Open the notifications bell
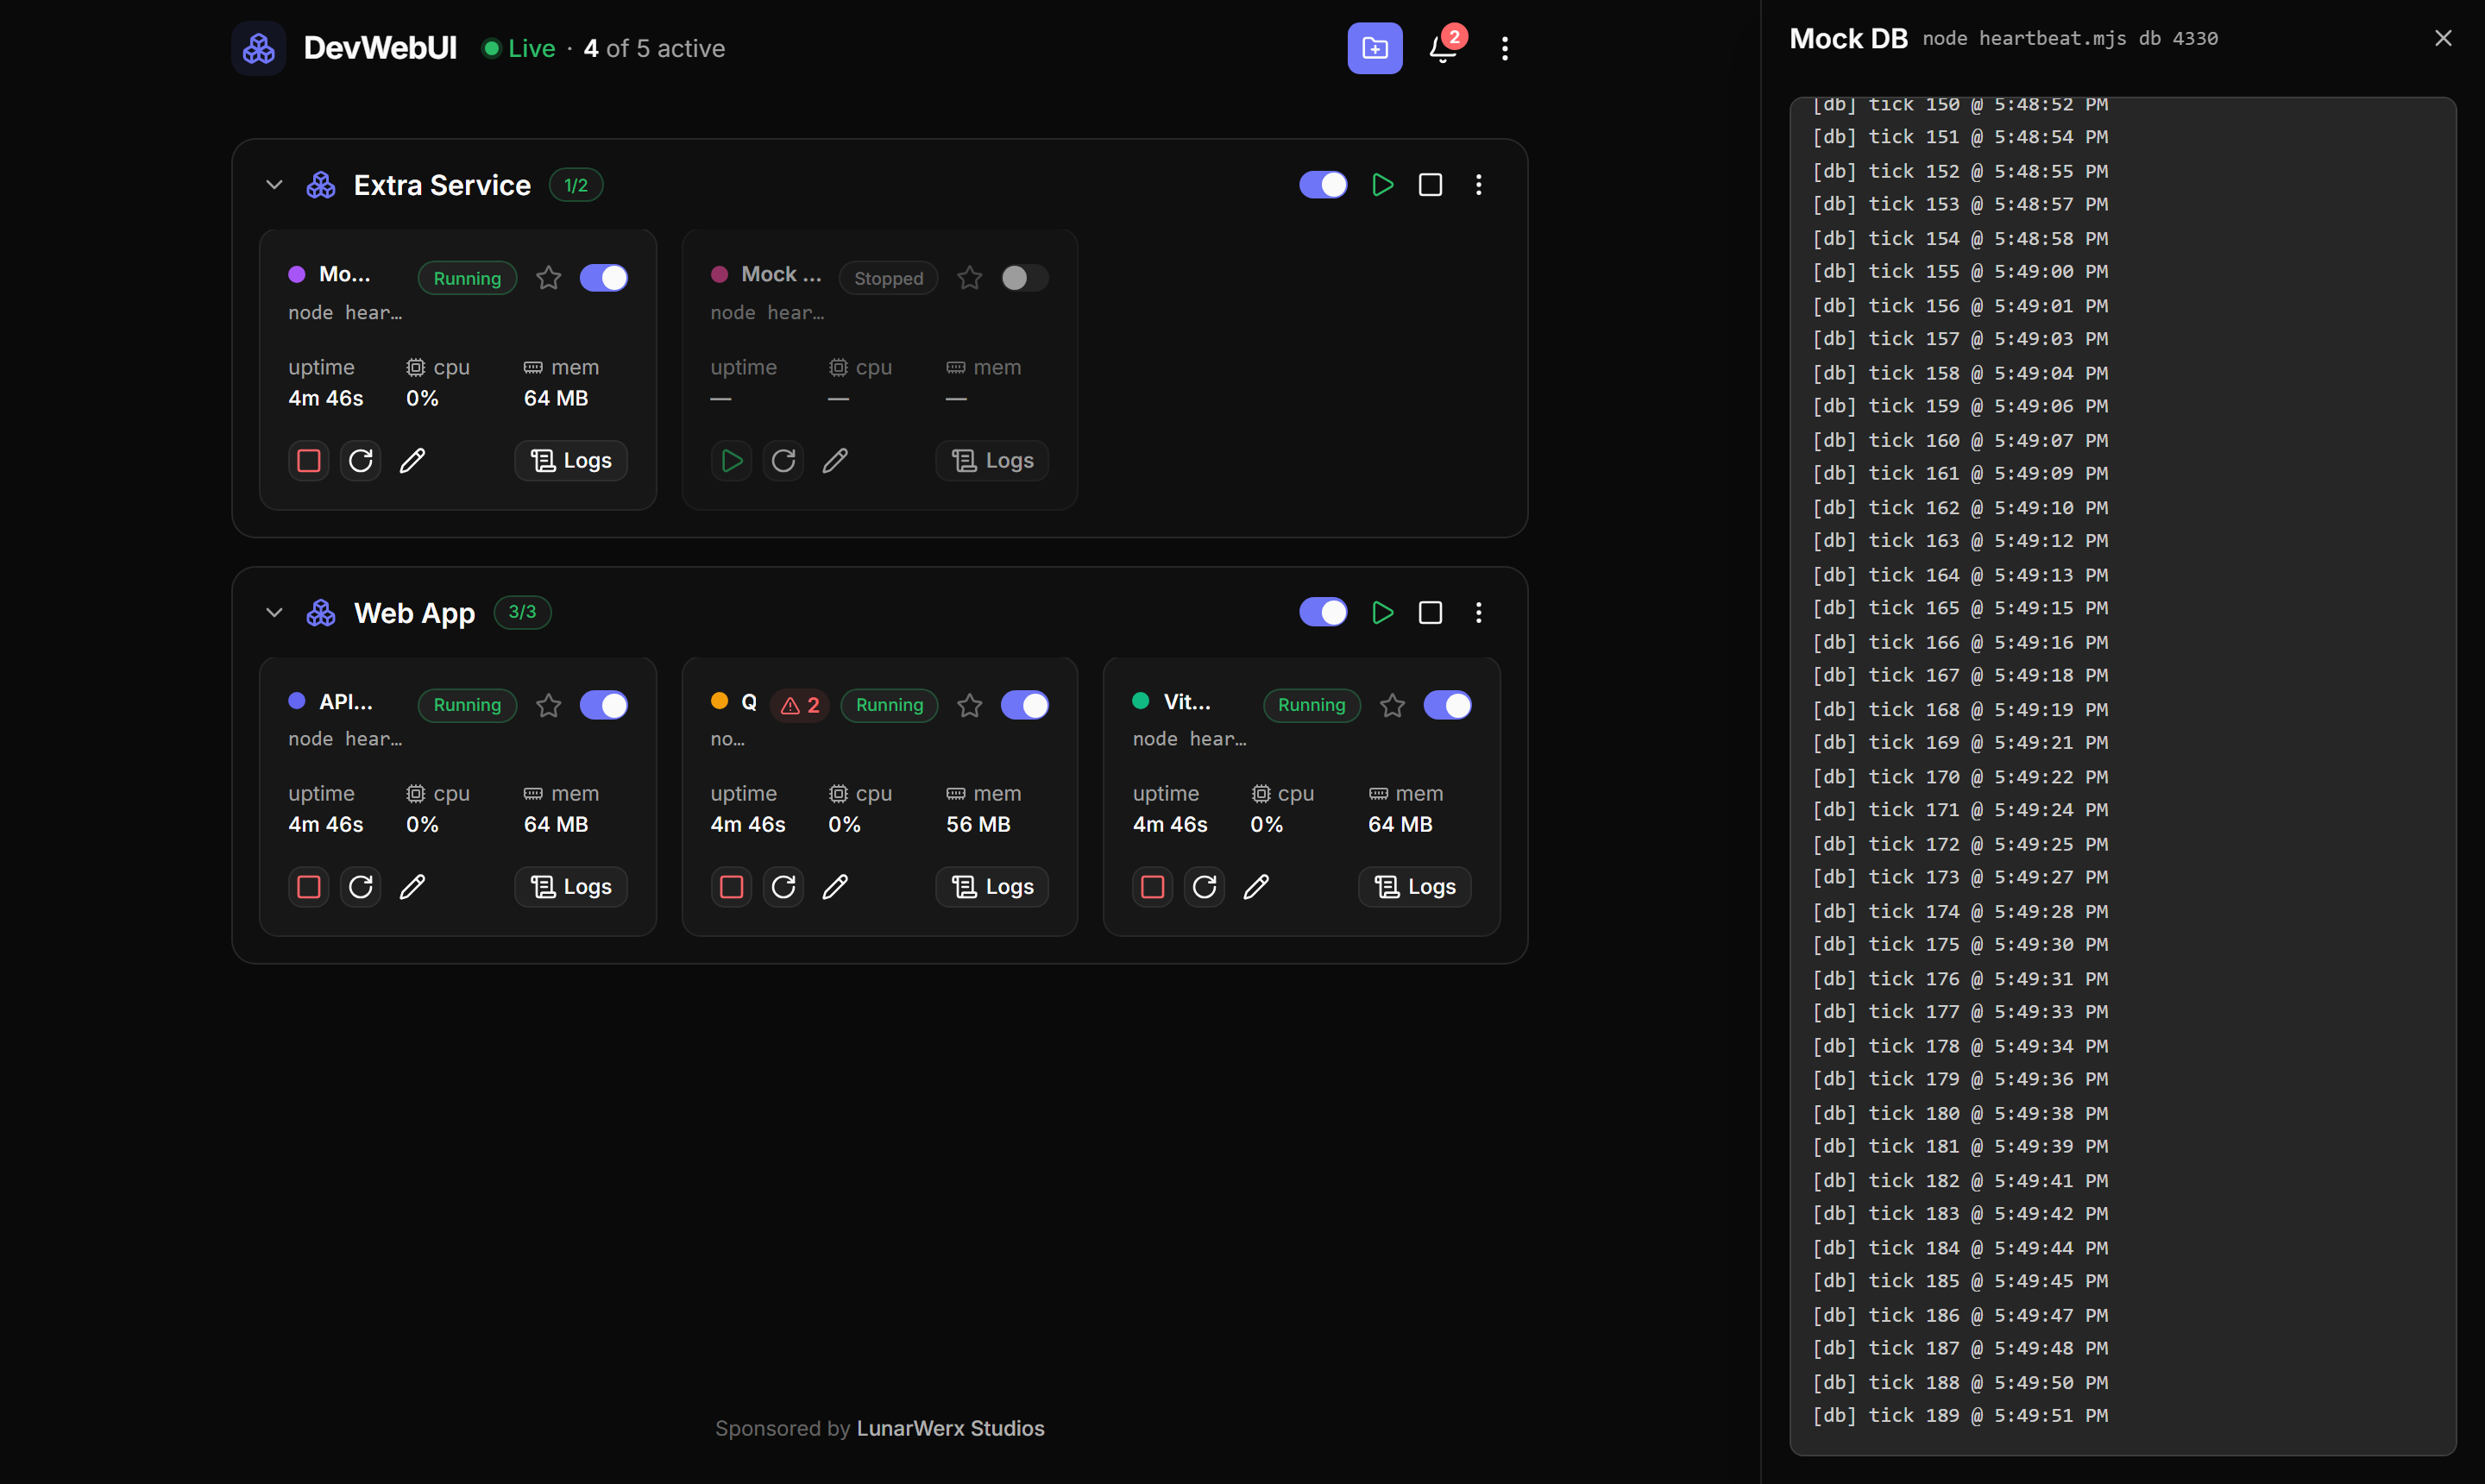This screenshot has width=2485, height=1484. tap(1441, 48)
